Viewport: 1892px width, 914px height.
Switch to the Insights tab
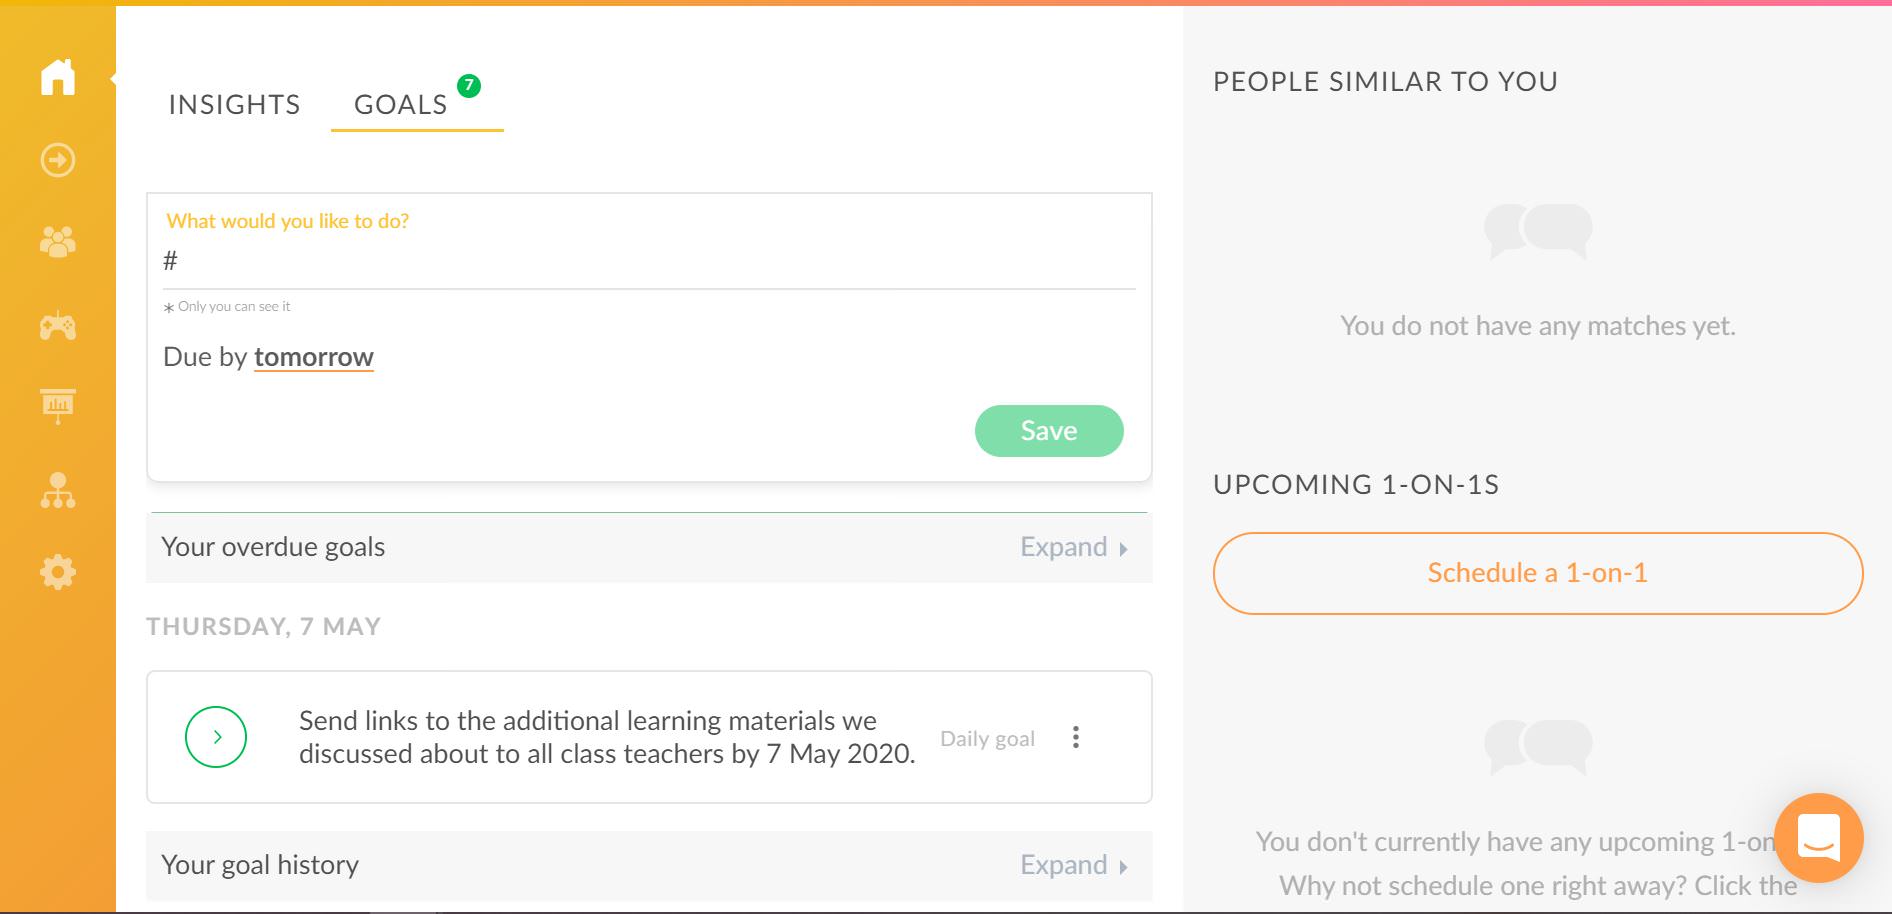point(234,105)
